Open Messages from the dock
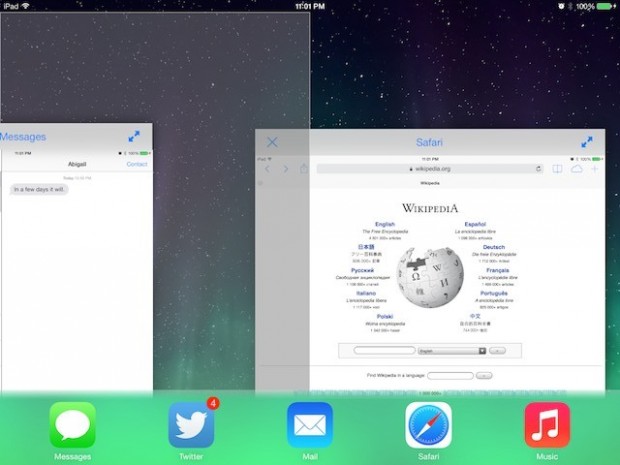 72,425
